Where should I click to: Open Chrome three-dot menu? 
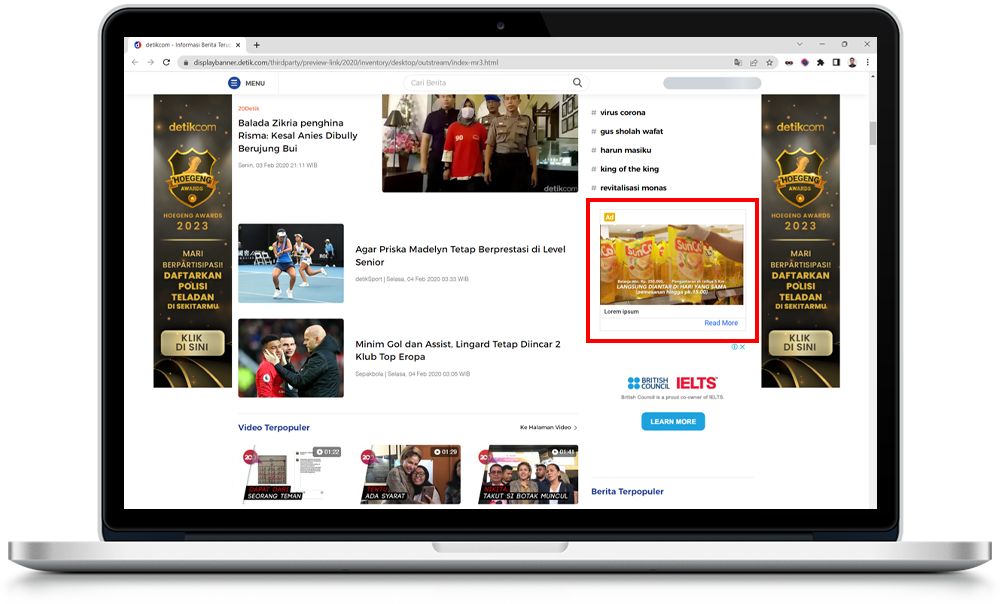tap(868, 62)
